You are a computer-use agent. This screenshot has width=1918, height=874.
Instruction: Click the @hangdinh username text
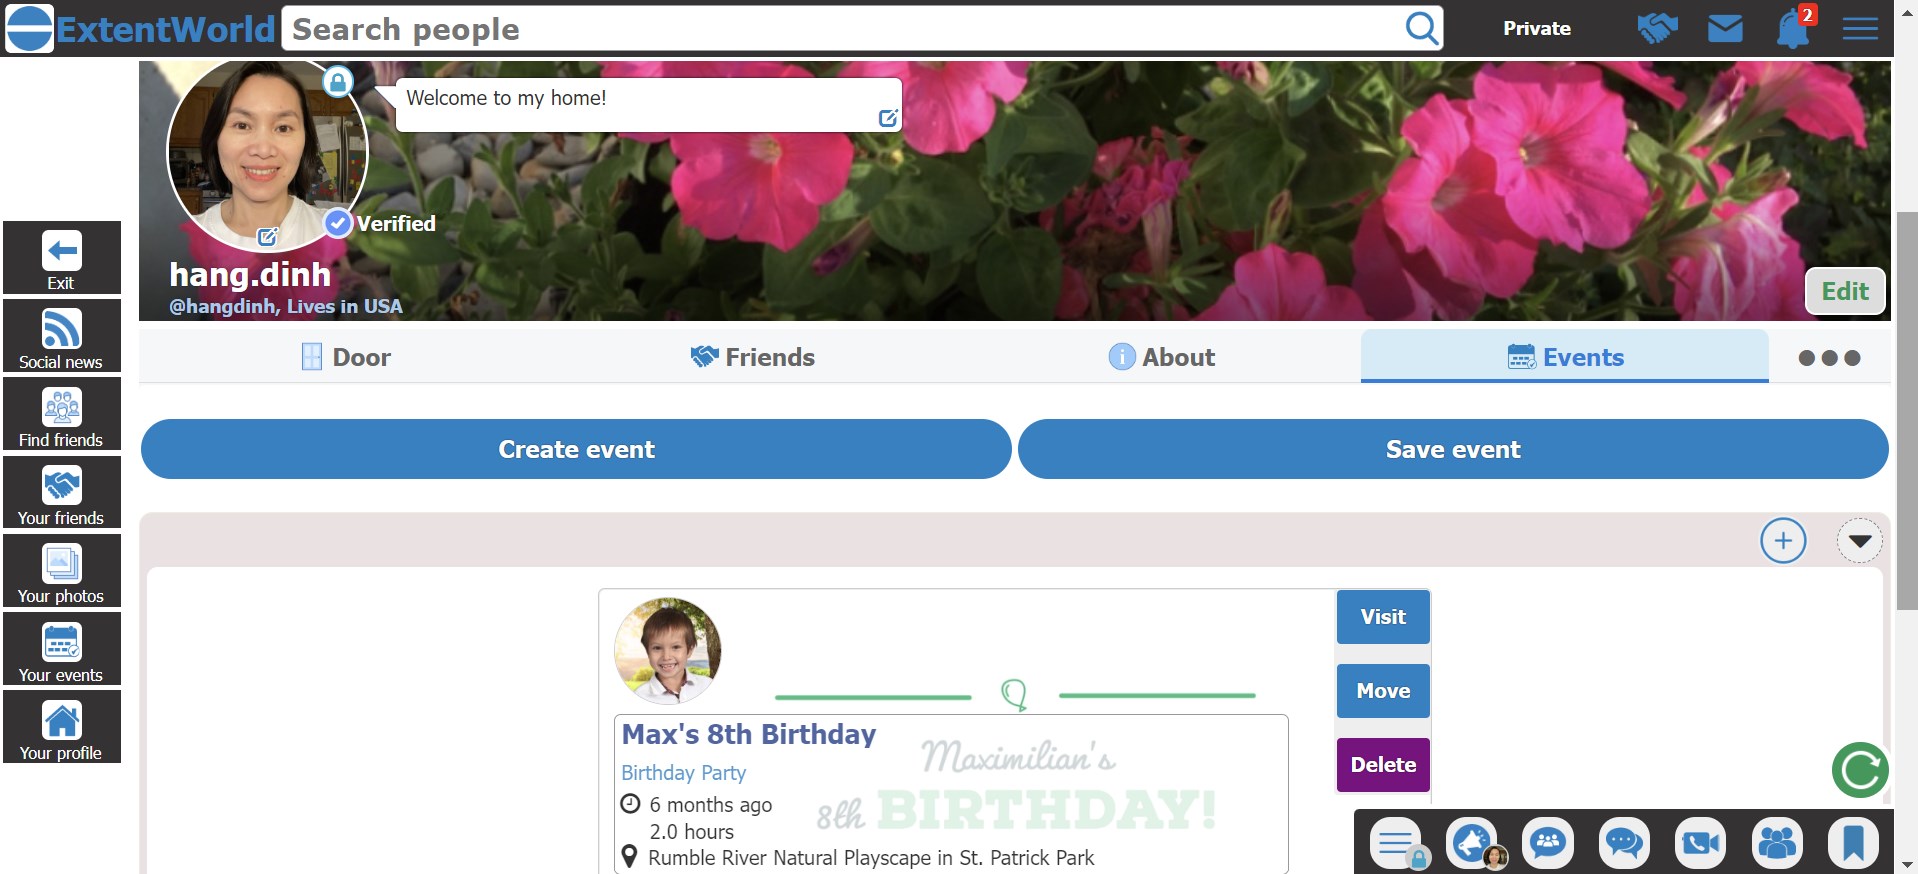point(223,306)
